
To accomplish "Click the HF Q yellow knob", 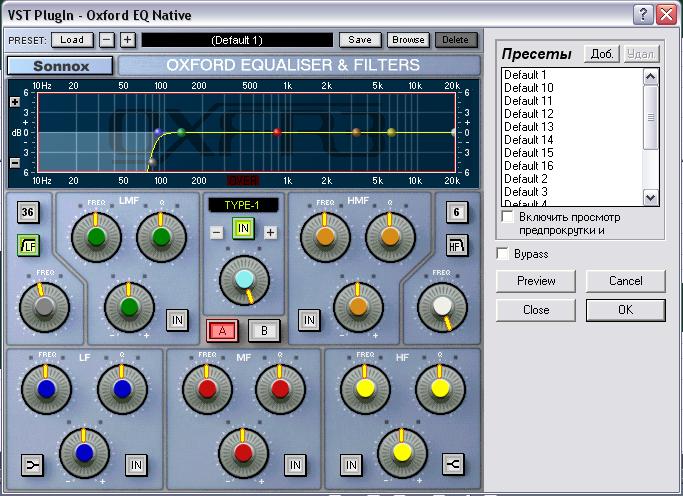I will (x=440, y=389).
